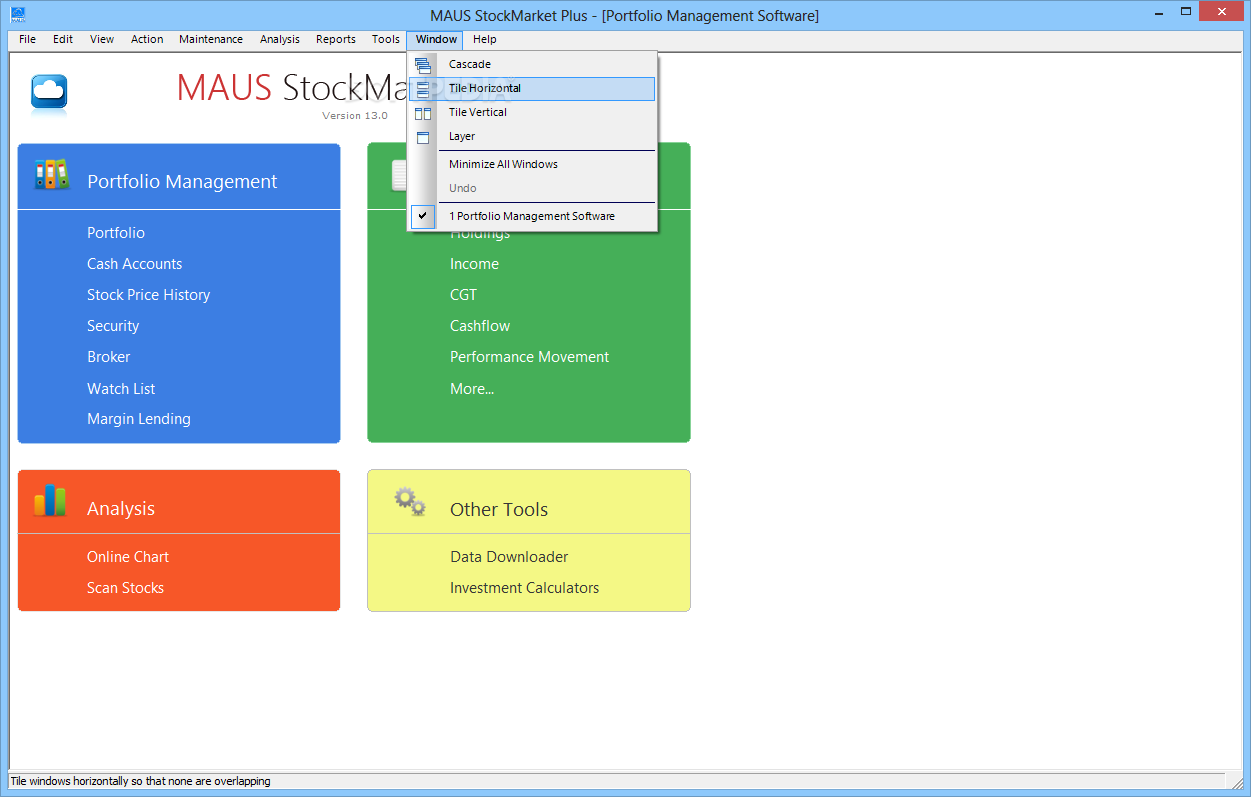Open the CGT report link

click(464, 295)
